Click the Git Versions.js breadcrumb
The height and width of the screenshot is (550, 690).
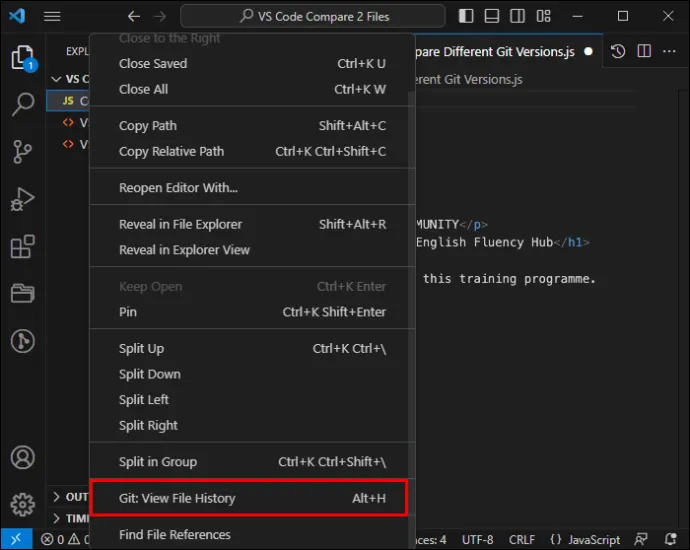pos(469,80)
